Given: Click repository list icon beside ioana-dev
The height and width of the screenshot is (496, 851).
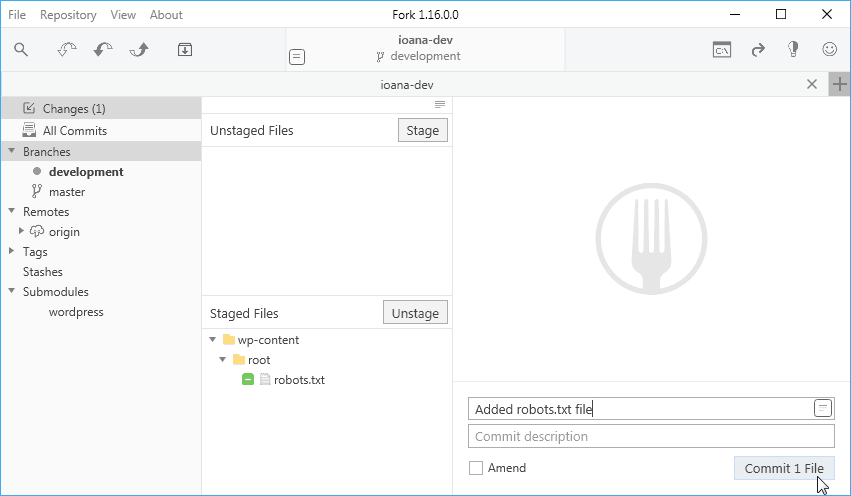Looking at the screenshot, I should (x=297, y=56).
